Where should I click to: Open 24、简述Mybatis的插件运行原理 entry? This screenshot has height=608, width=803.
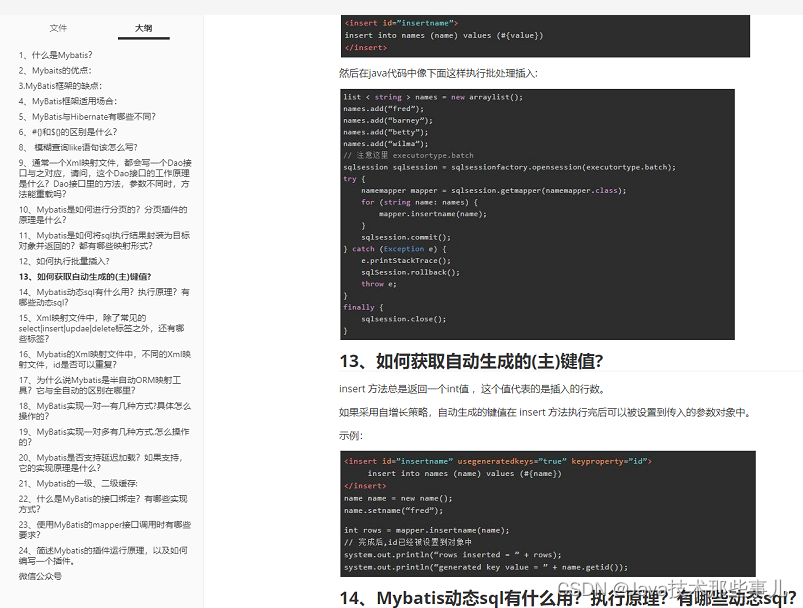coord(103,556)
